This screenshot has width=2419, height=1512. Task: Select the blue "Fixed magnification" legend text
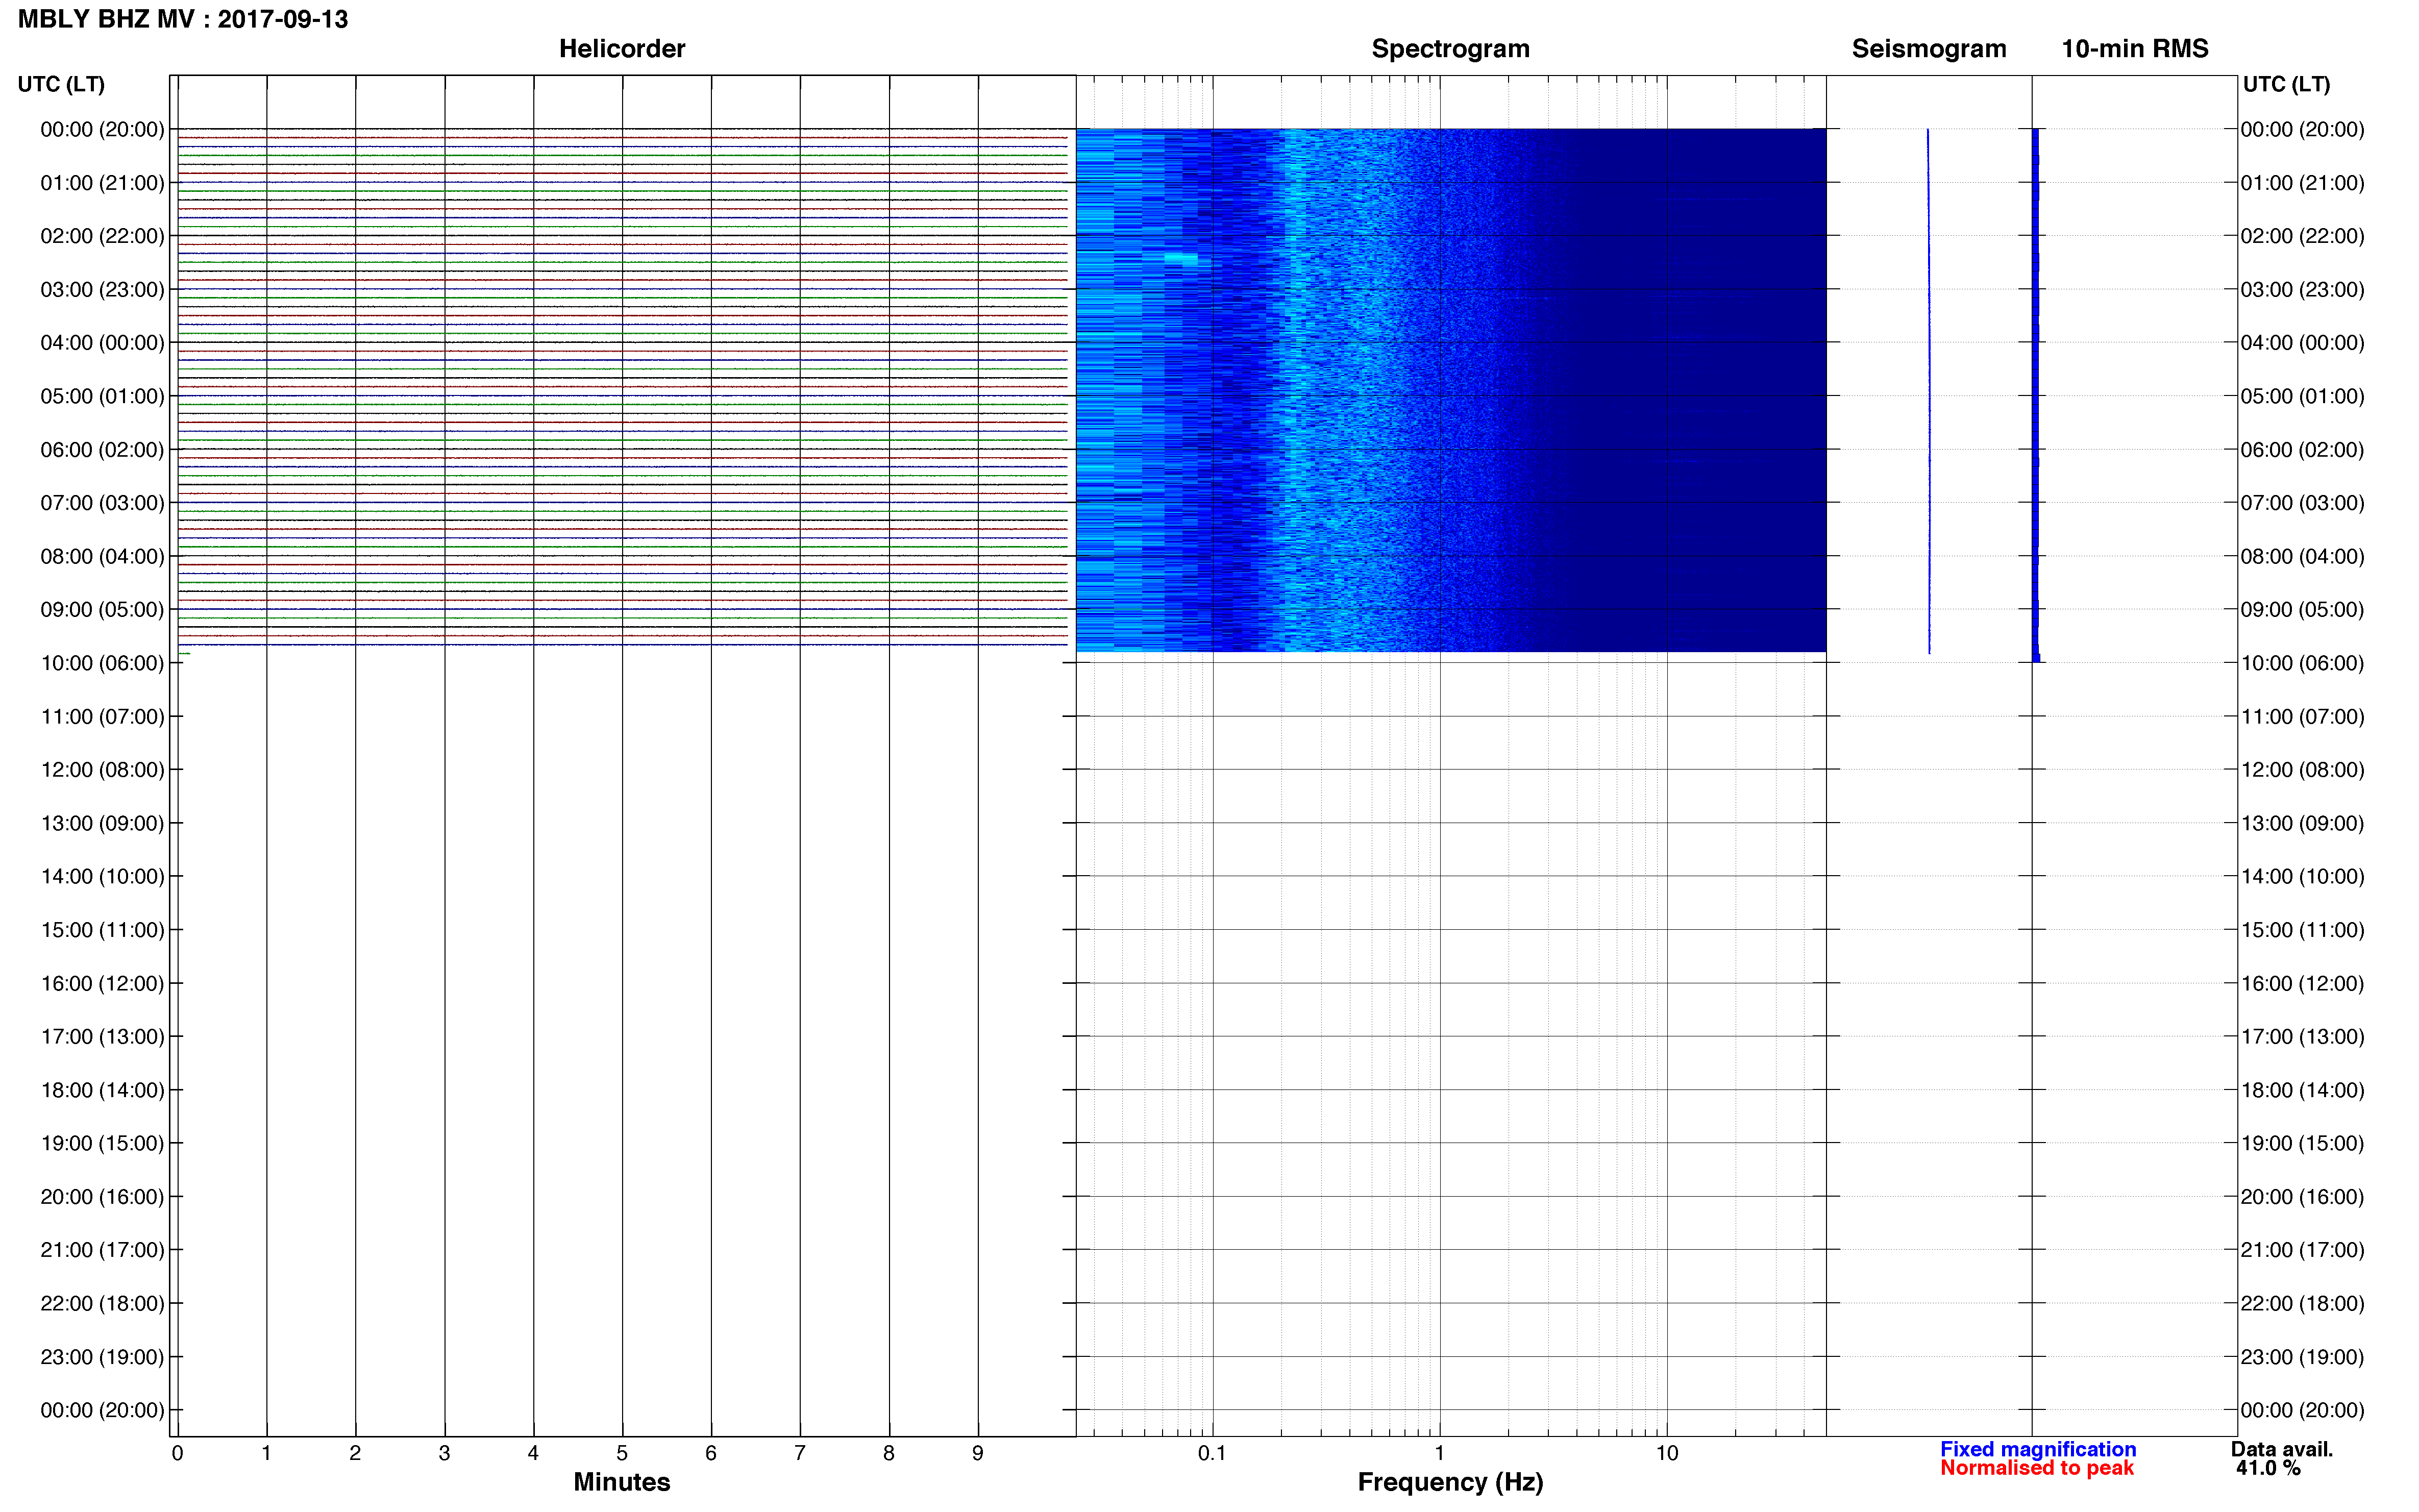(2038, 1449)
